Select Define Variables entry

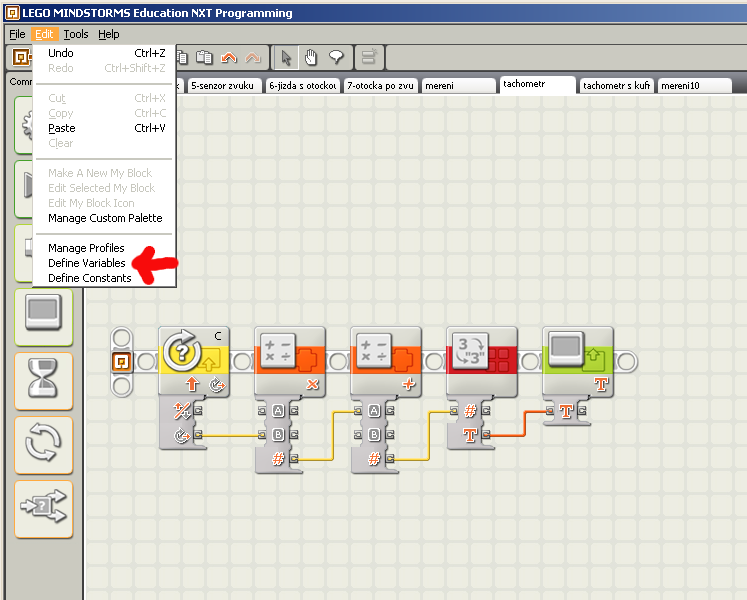(x=87, y=263)
